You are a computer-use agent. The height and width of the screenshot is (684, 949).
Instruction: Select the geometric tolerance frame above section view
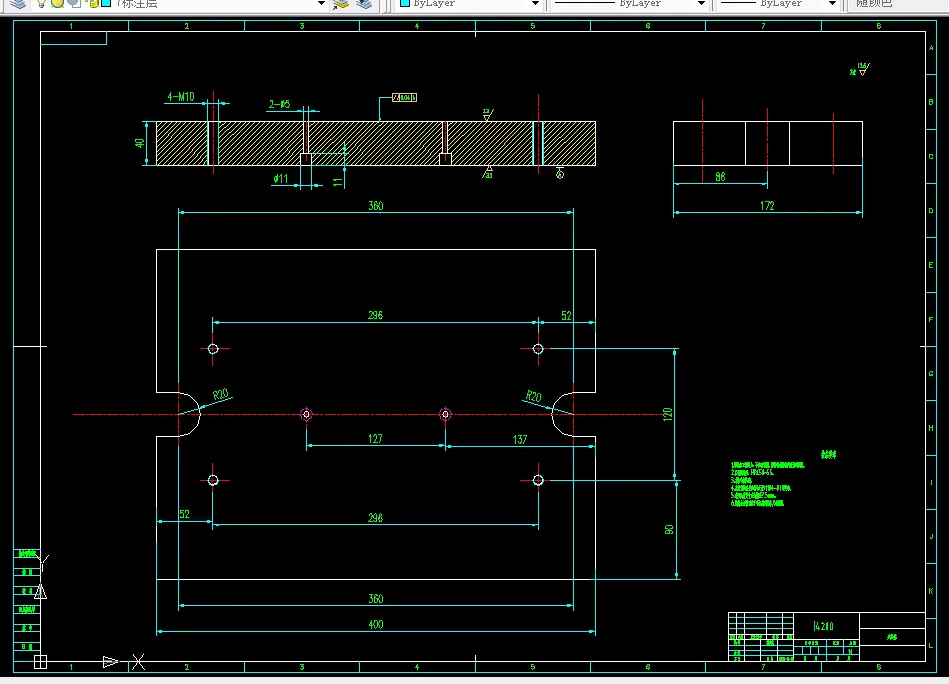click(x=404, y=97)
